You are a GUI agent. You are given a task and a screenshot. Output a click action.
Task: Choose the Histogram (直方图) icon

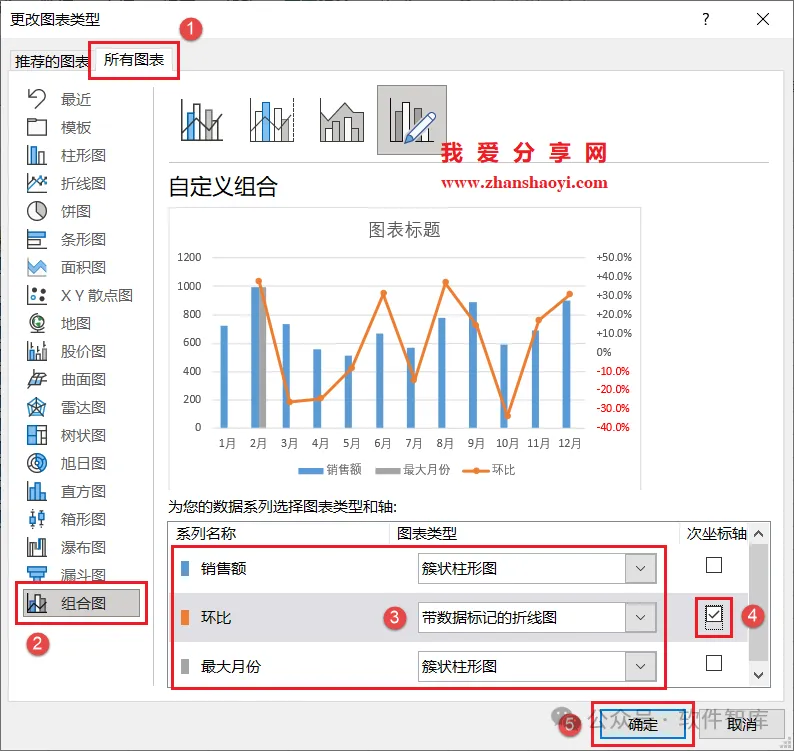36,491
